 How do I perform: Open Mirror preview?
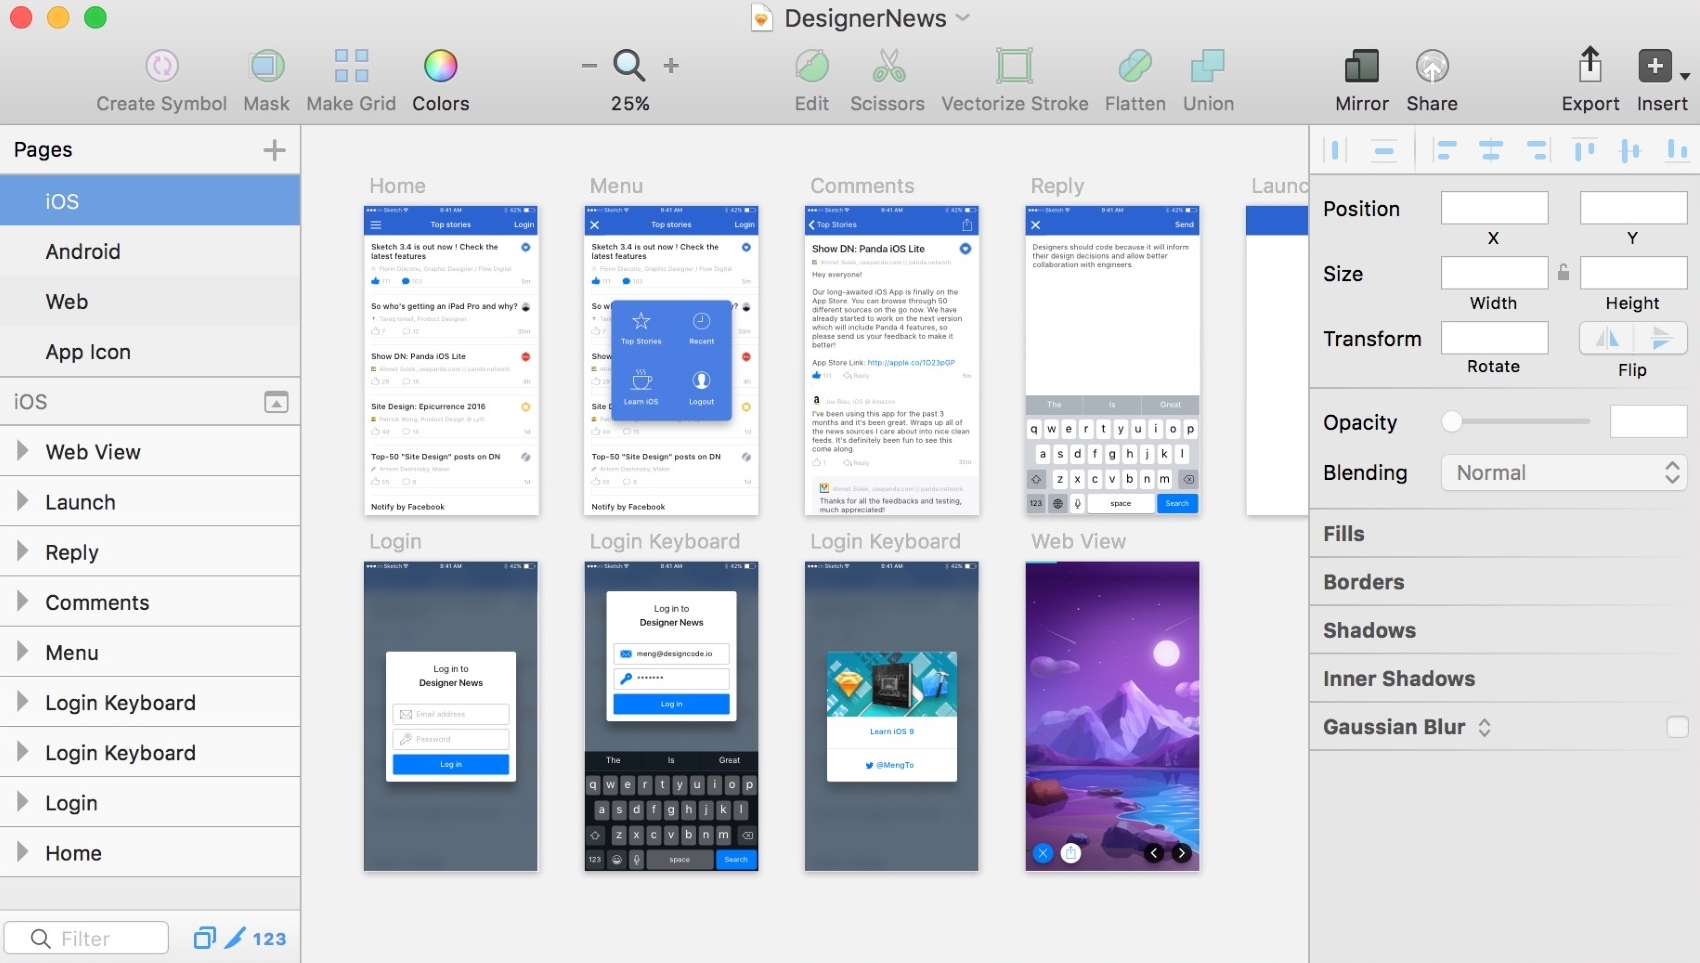[1361, 67]
